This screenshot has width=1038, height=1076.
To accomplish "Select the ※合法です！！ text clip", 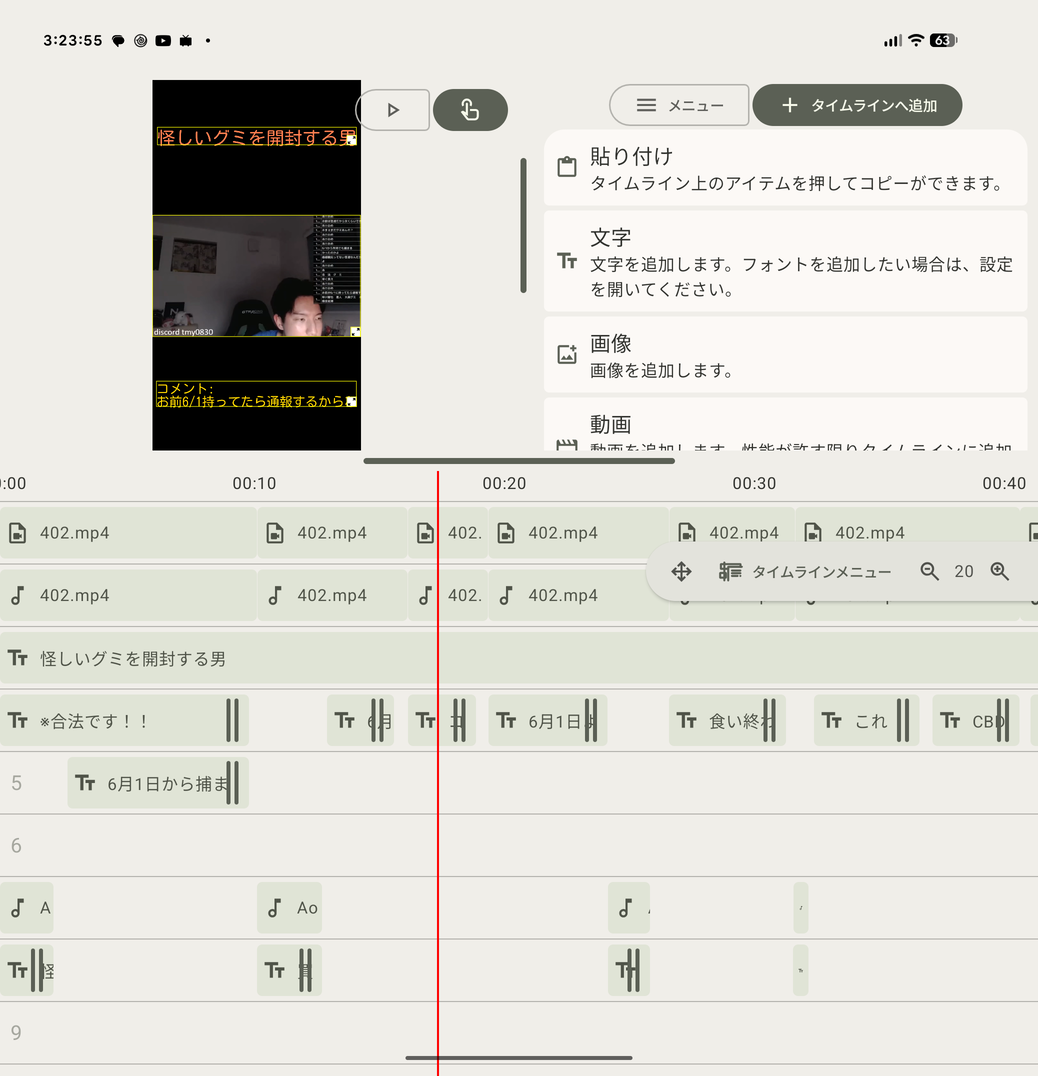I will point(124,721).
